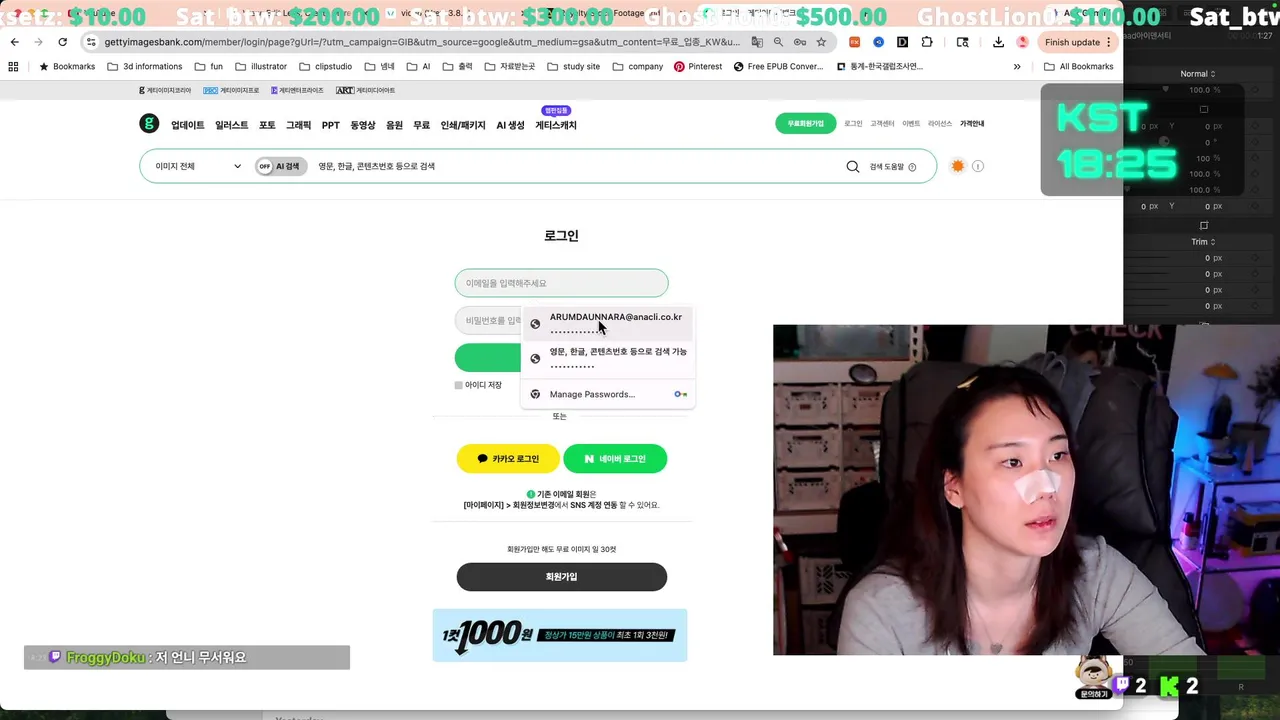Click the email input field
This screenshot has width=1280, height=720.
tap(561, 283)
